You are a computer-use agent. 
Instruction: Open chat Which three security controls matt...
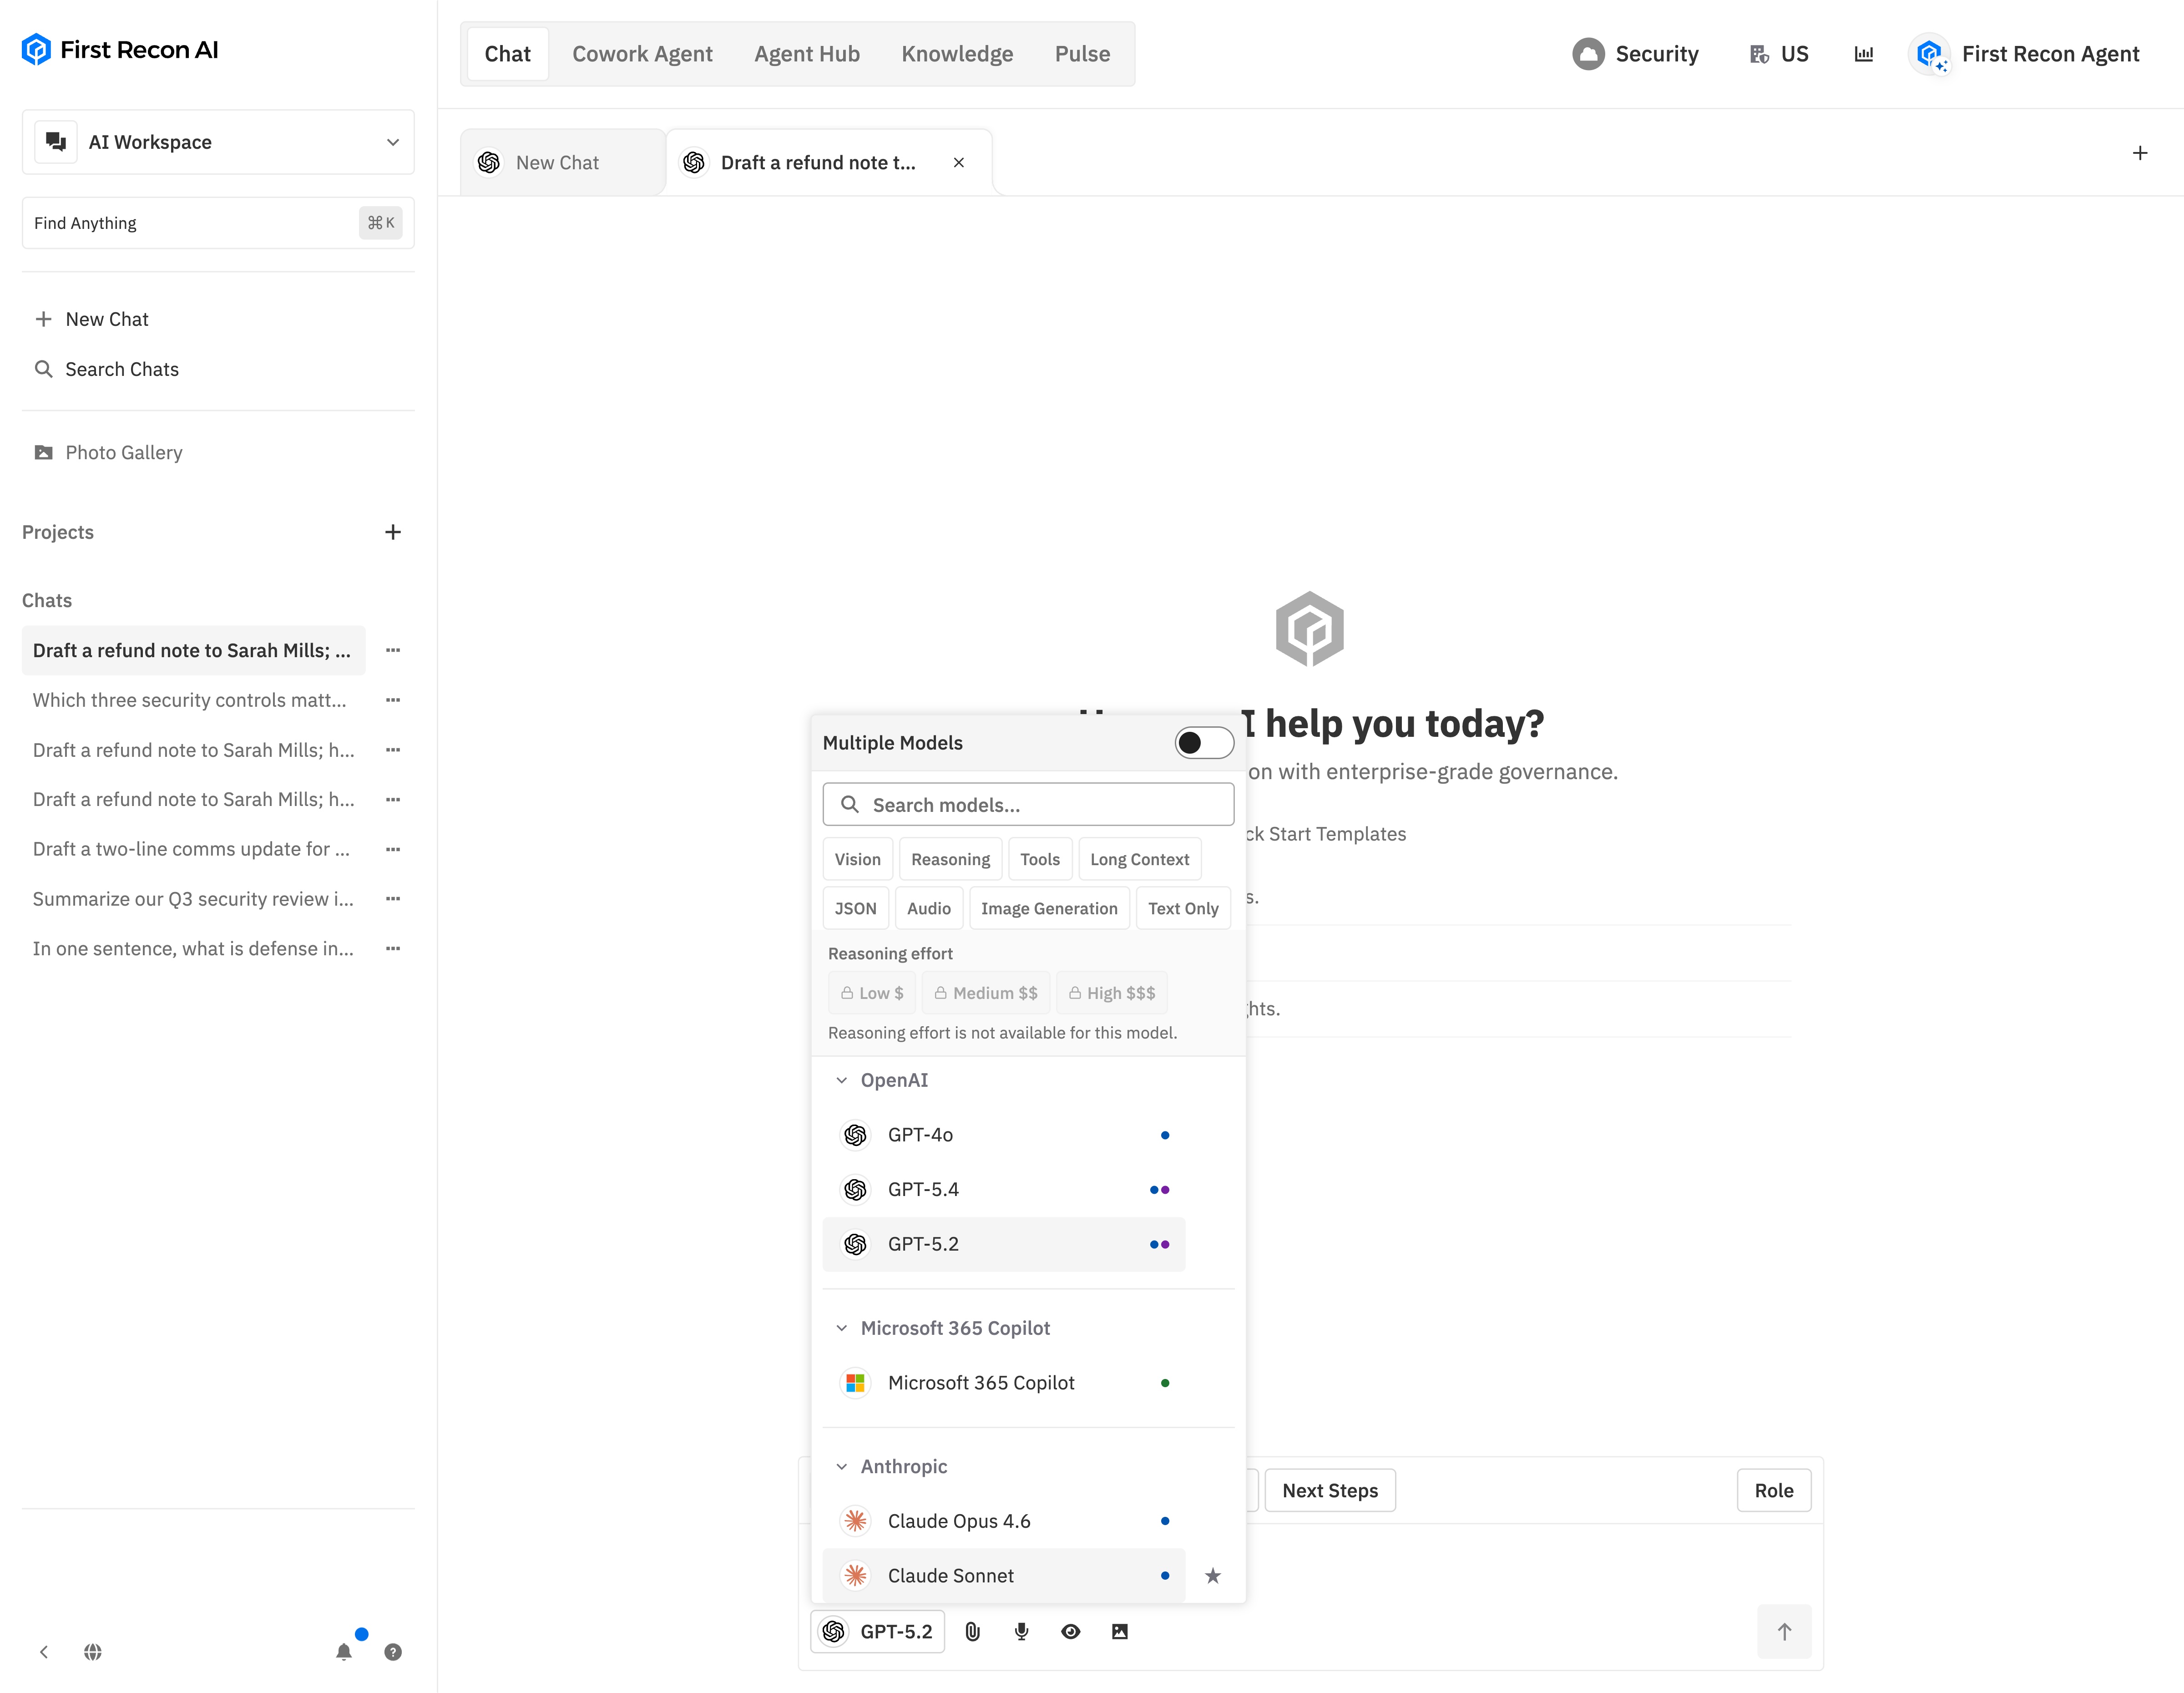194,700
